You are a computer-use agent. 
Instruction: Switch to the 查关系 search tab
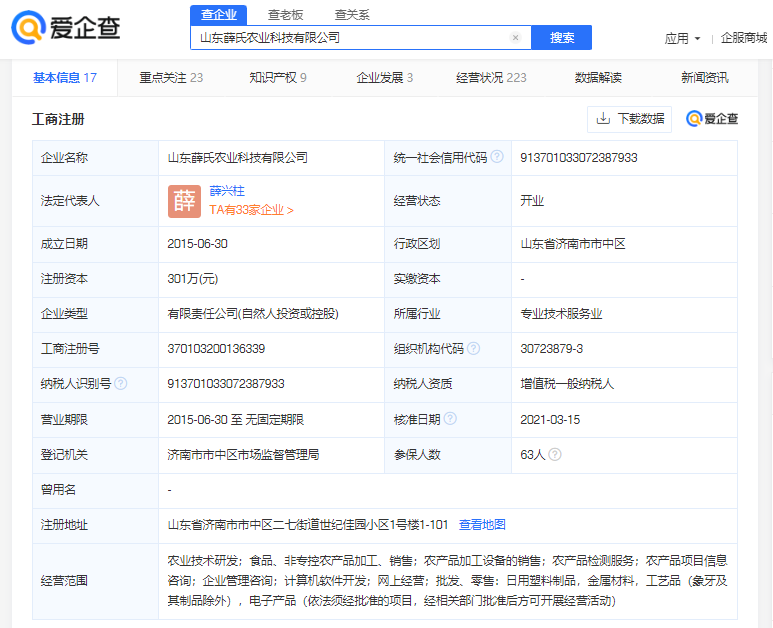coord(352,14)
